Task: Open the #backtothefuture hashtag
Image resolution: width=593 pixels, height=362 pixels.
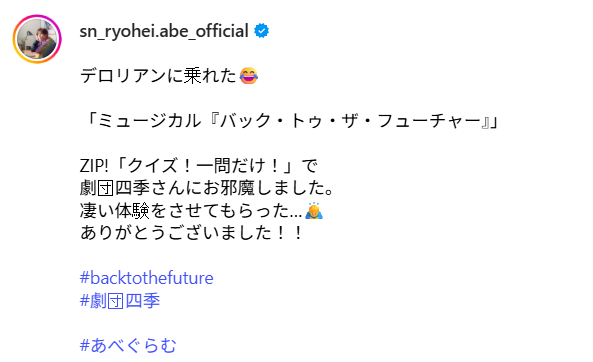Action: 147,278
